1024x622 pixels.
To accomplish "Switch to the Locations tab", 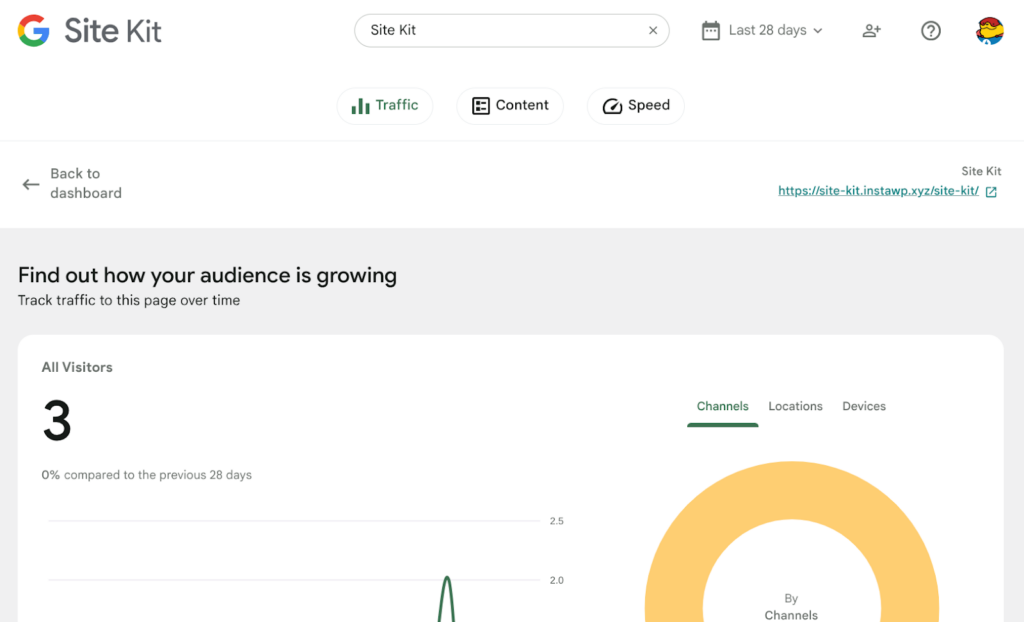I will tap(795, 407).
